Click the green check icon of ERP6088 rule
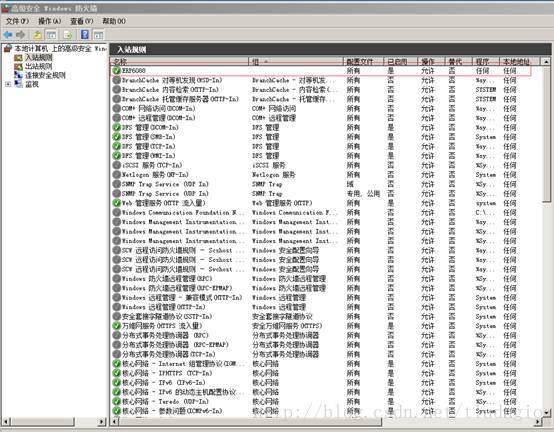 [117, 71]
